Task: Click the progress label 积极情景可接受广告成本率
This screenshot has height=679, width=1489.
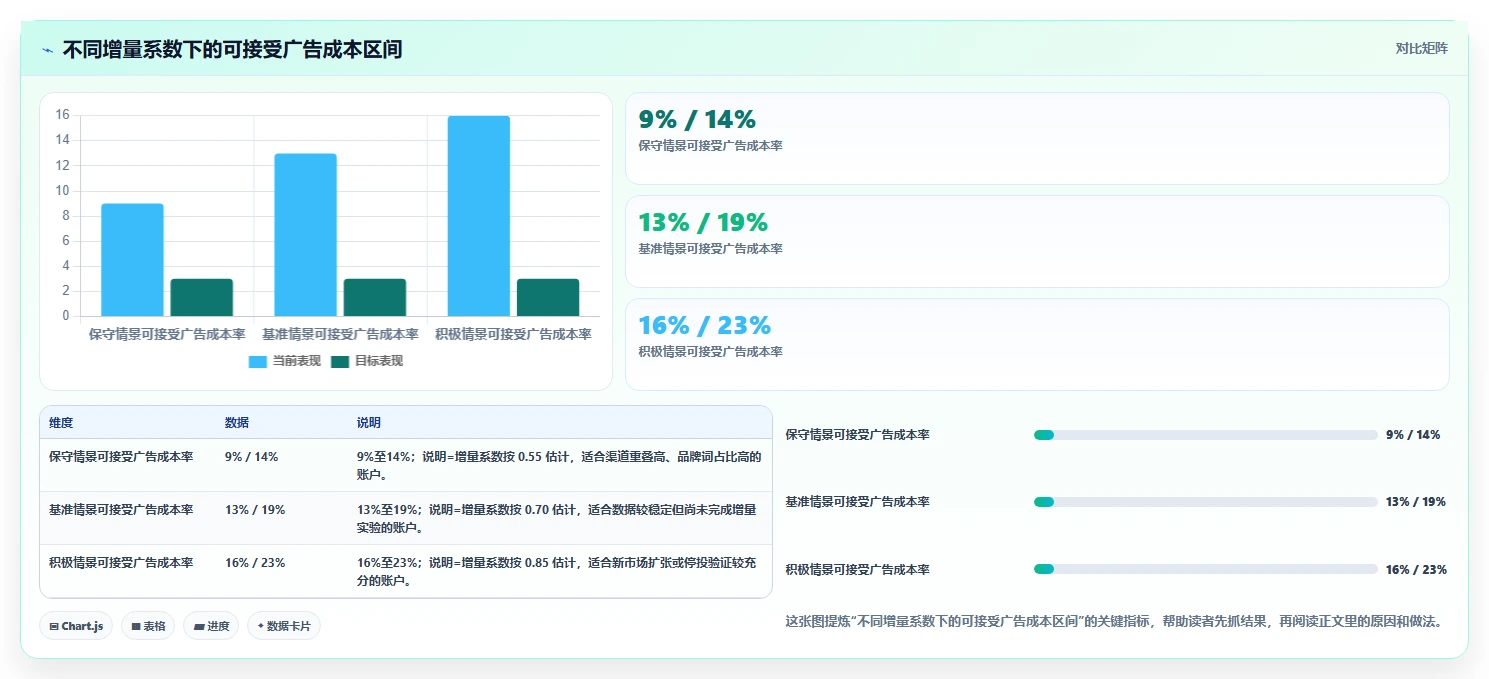Action: (858, 570)
